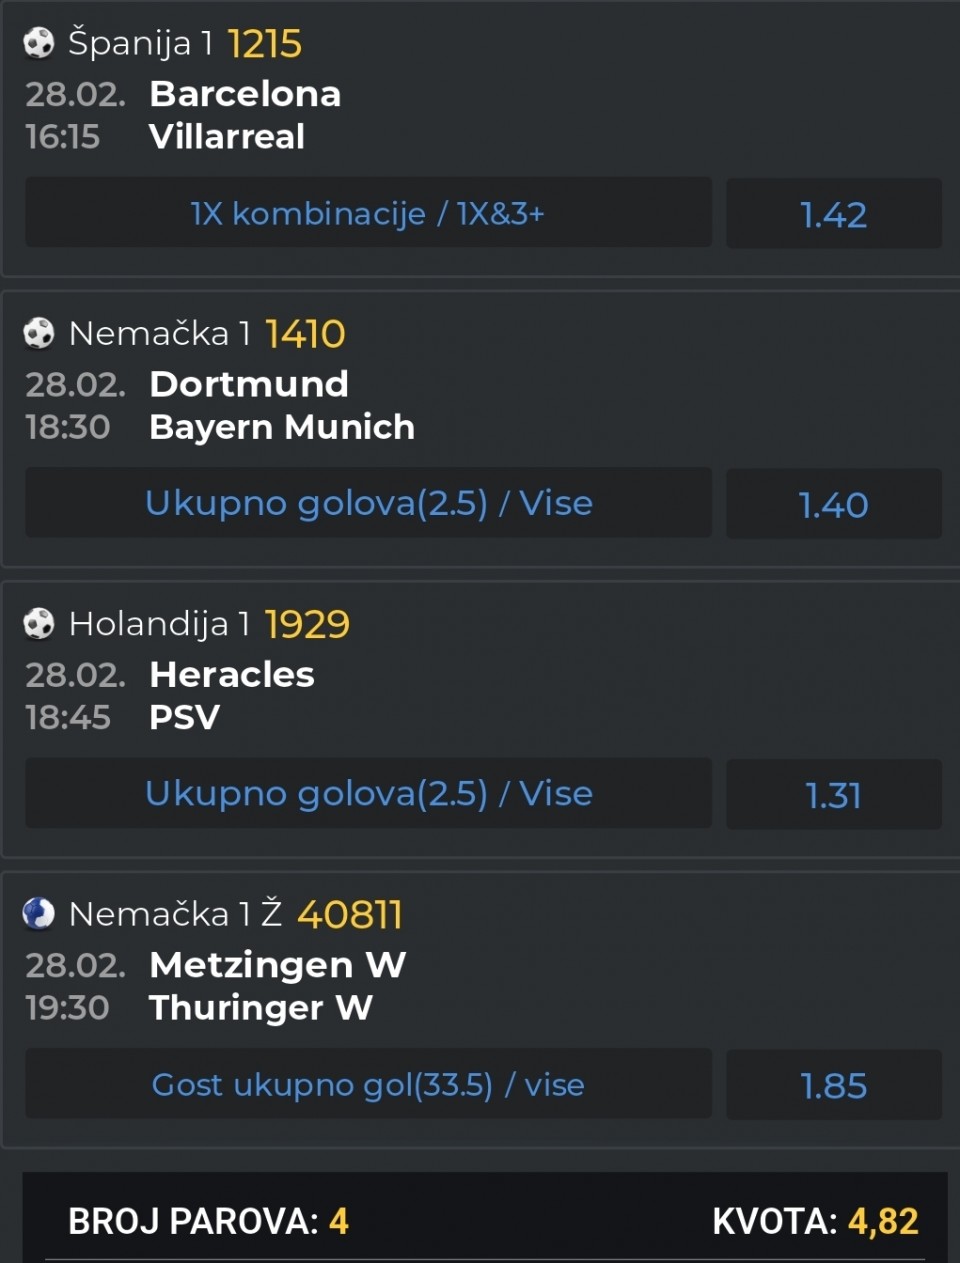Open the Metzingen W team name

tap(277, 965)
